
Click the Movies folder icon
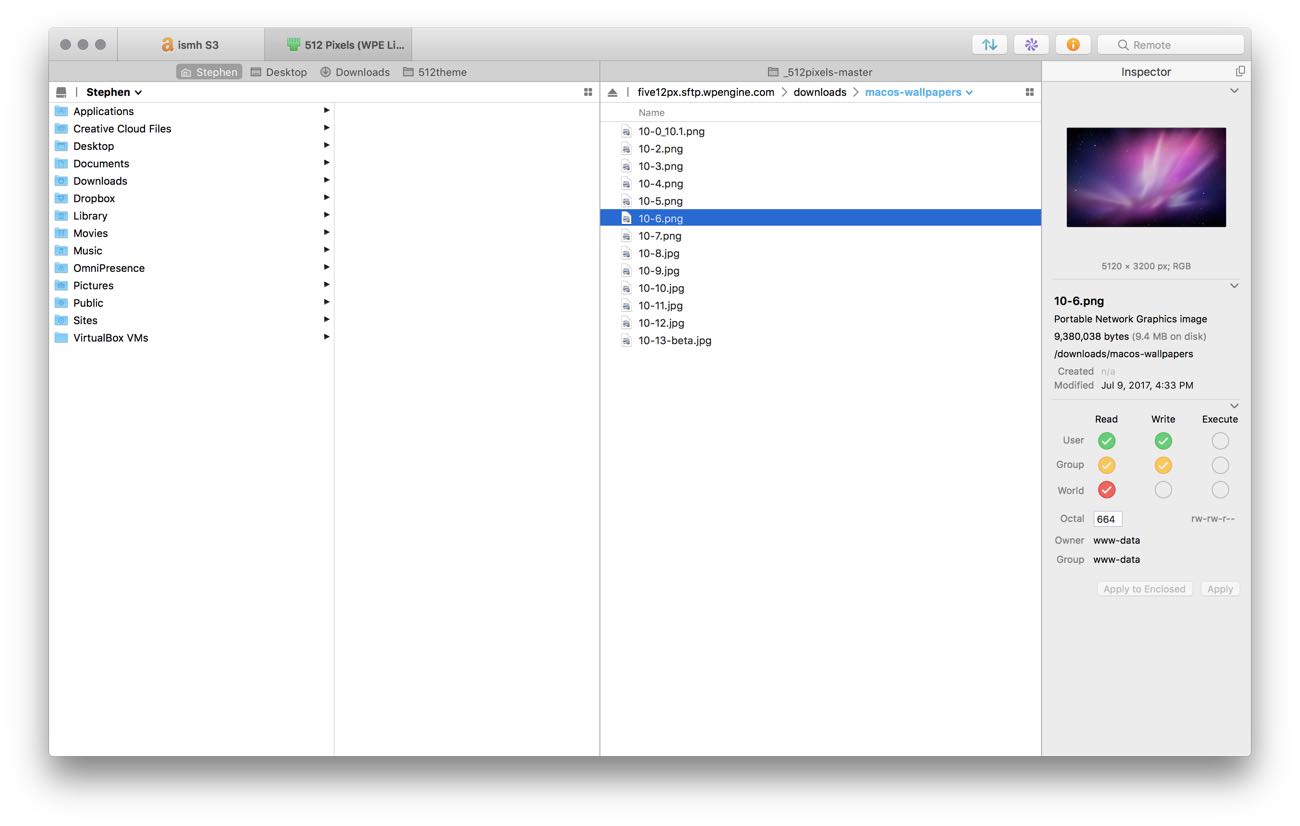coord(62,233)
